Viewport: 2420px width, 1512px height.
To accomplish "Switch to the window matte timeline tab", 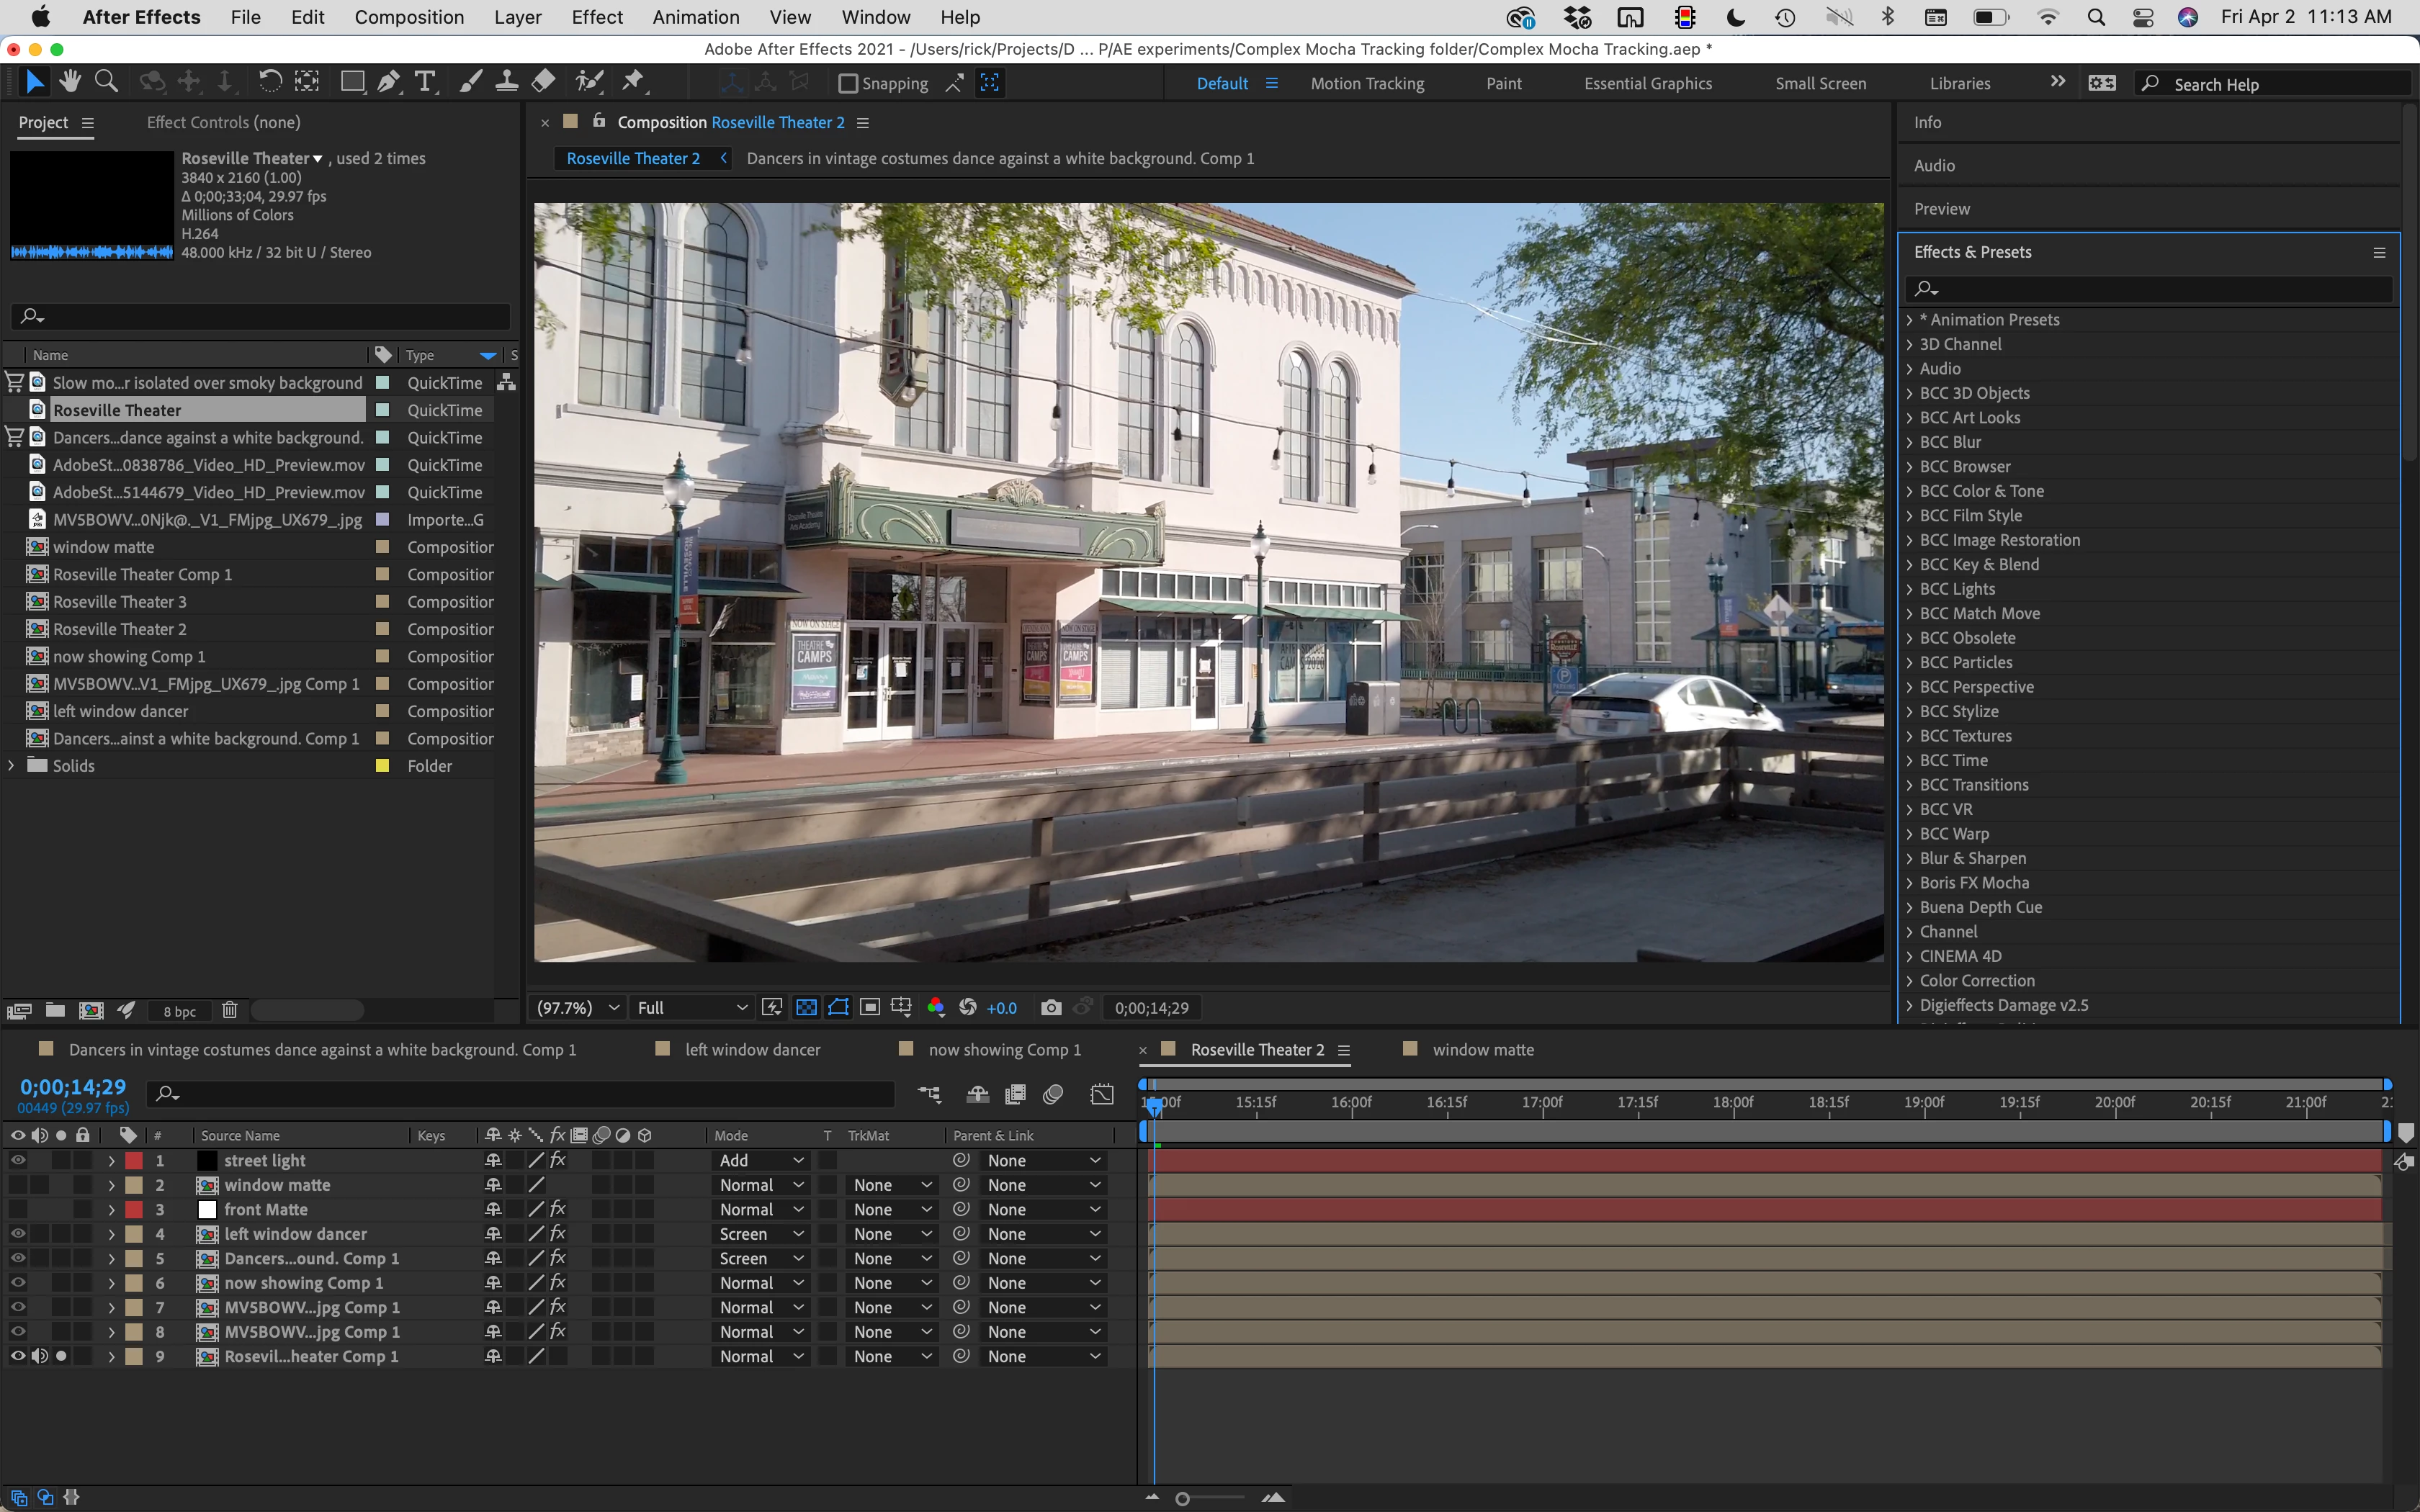I will (1482, 1050).
